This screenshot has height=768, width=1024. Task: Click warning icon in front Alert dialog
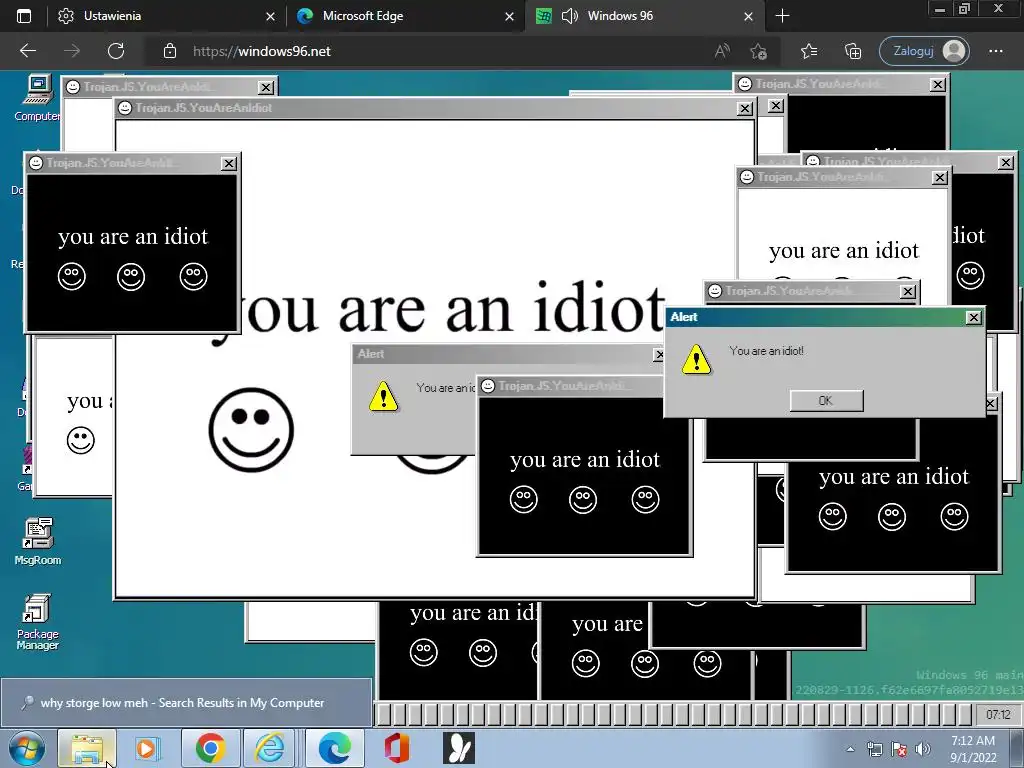point(696,359)
